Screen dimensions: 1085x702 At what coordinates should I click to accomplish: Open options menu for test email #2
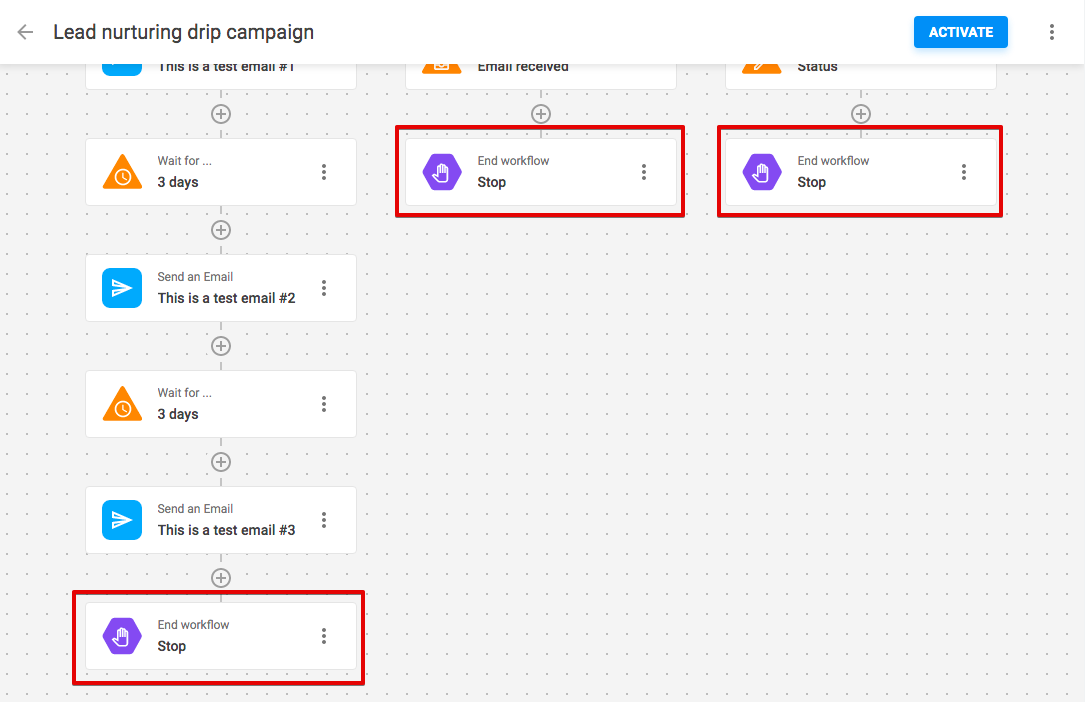(x=324, y=288)
